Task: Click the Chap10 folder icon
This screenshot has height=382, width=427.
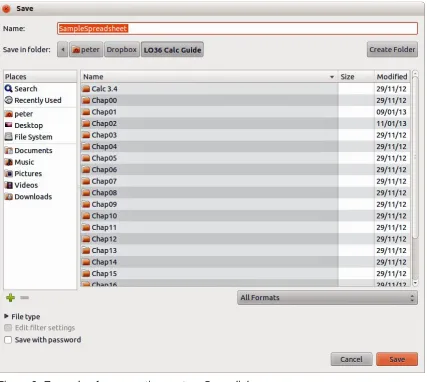Action: click(86, 216)
